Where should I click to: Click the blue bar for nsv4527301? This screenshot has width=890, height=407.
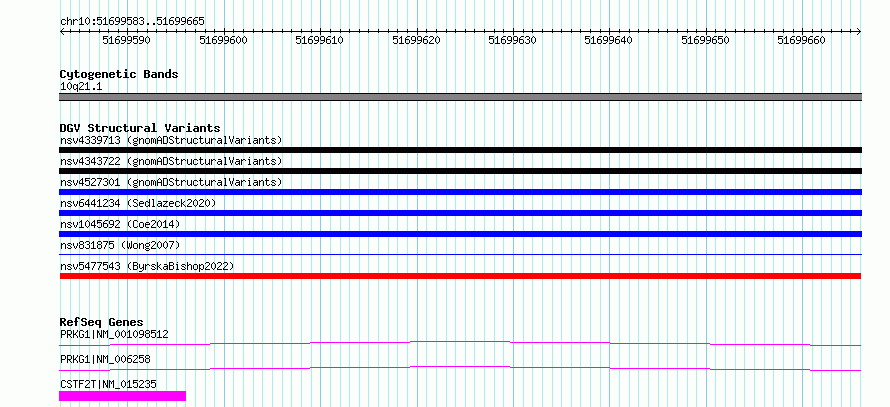point(460,192)
